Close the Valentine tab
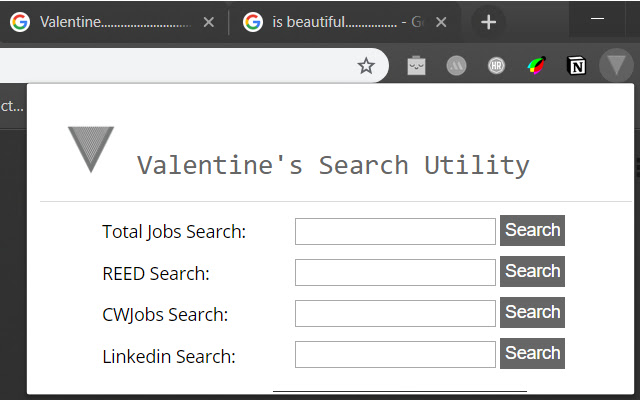The width and height of the screenshot is (640, 400). 209,22
